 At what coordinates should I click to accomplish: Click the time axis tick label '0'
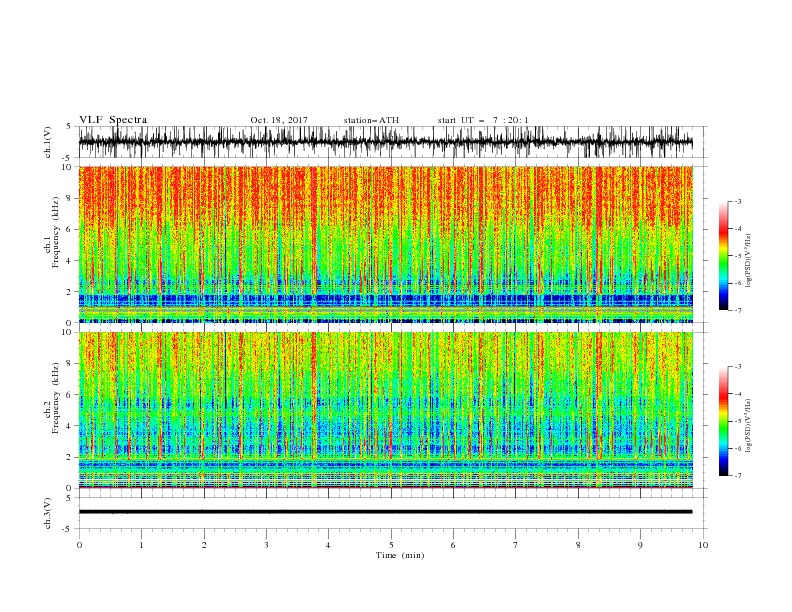(79, 545)
